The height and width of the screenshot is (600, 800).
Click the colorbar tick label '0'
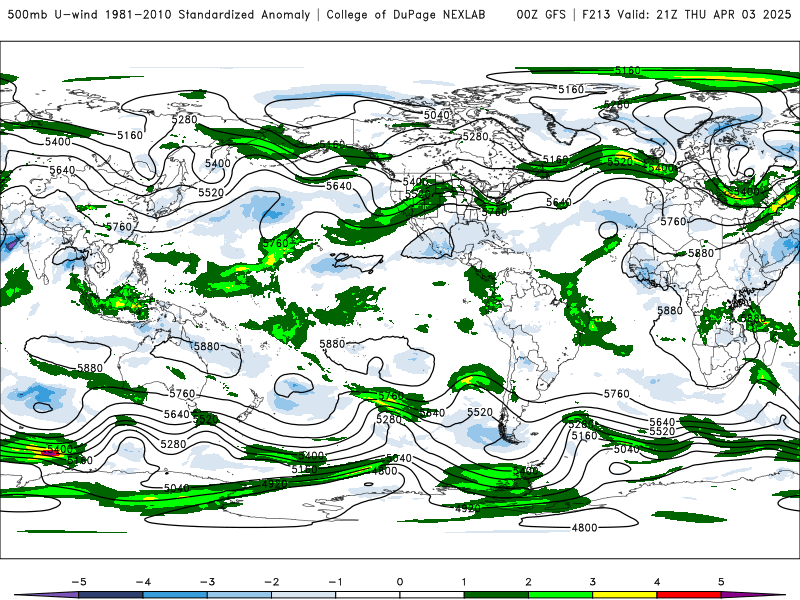pyautogui.click(x=400, y=582)
